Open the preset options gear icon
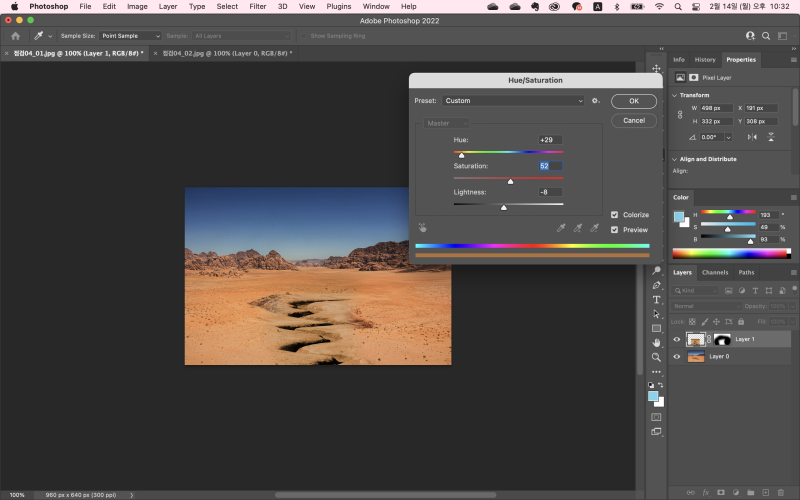 point(595,101)
